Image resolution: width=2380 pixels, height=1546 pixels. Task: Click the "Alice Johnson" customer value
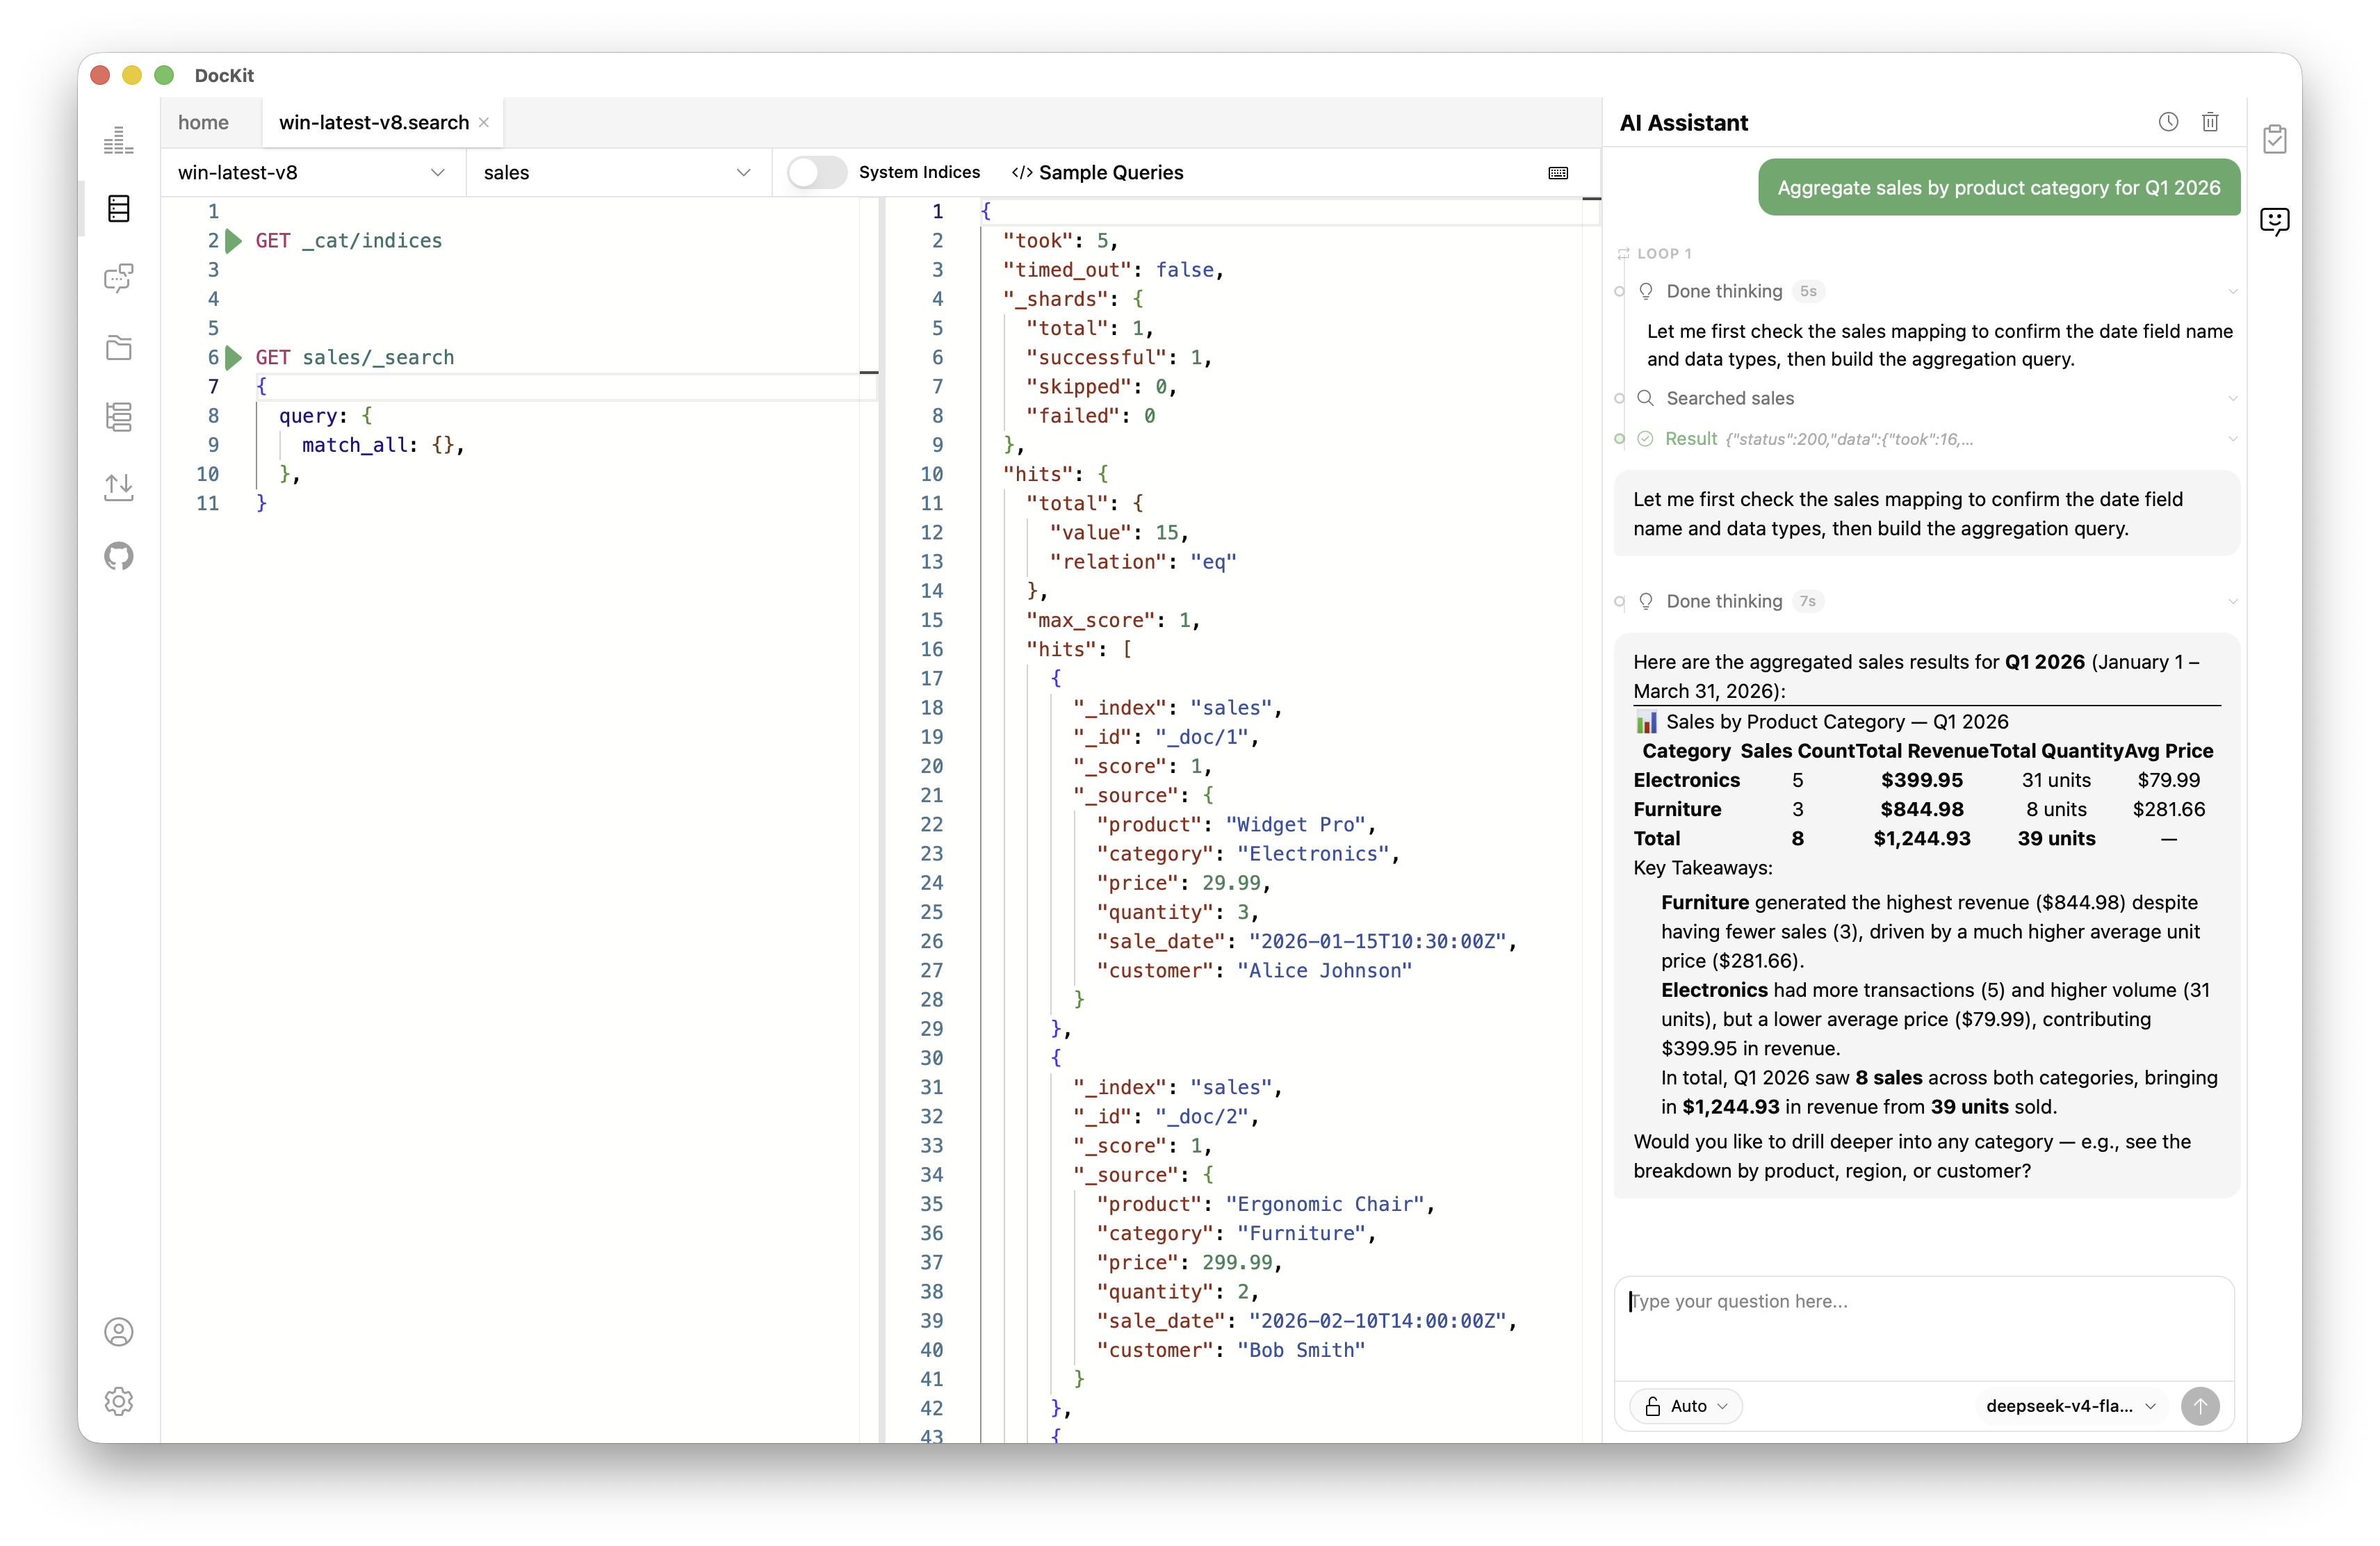[1324, 971]
